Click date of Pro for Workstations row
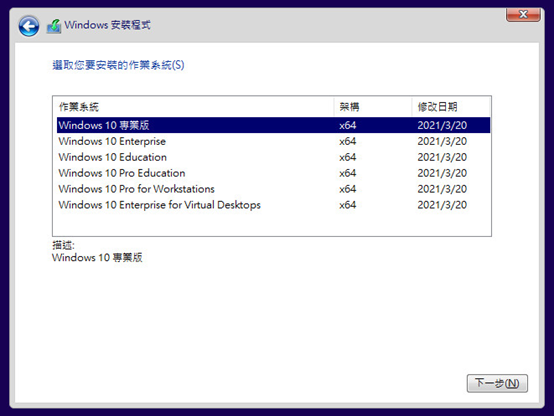Viewport: 554px width, 416px height. pos(442,189)
